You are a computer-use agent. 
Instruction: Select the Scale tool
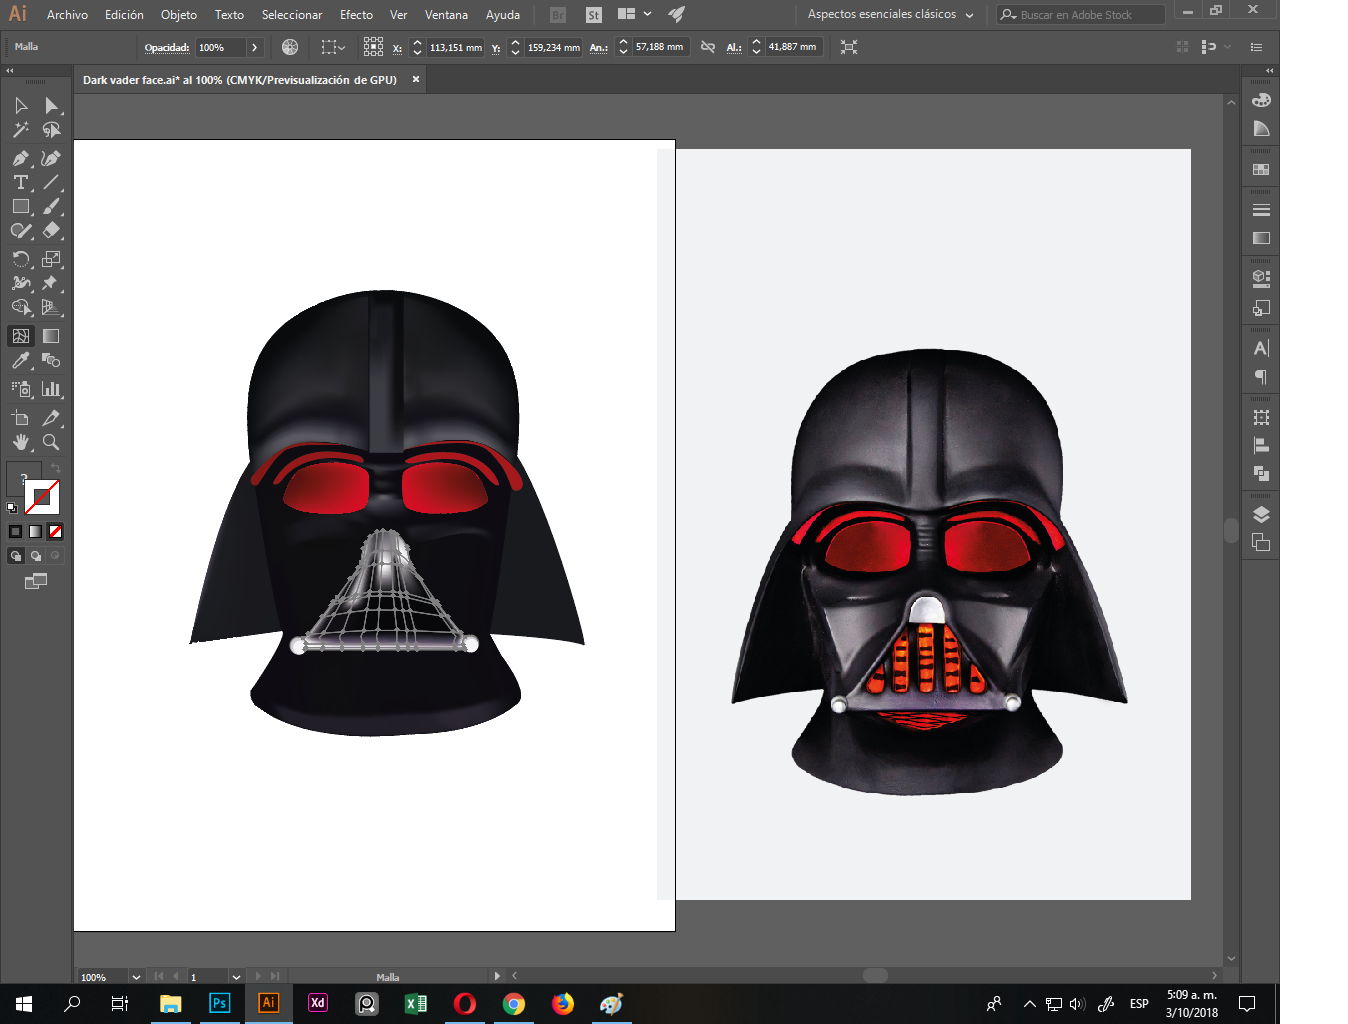51,259
